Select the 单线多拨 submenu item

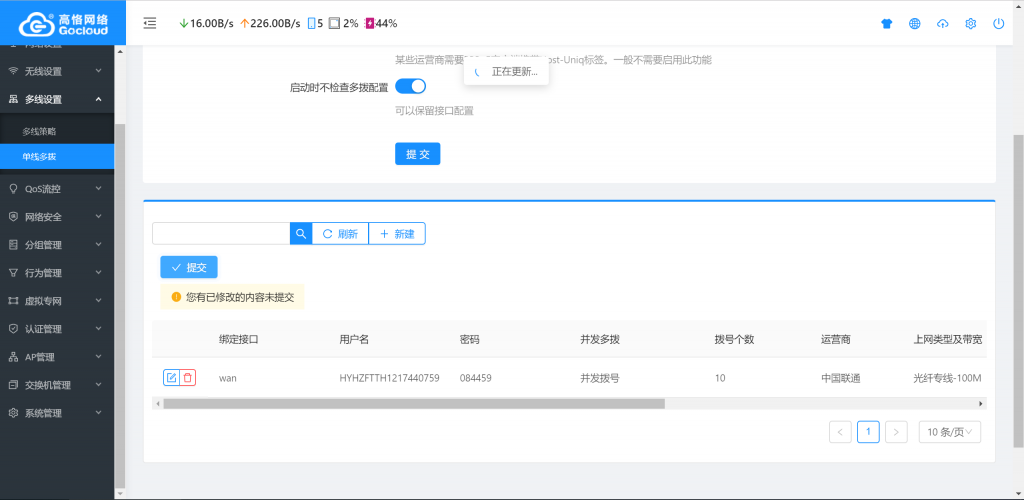point(40,157)
